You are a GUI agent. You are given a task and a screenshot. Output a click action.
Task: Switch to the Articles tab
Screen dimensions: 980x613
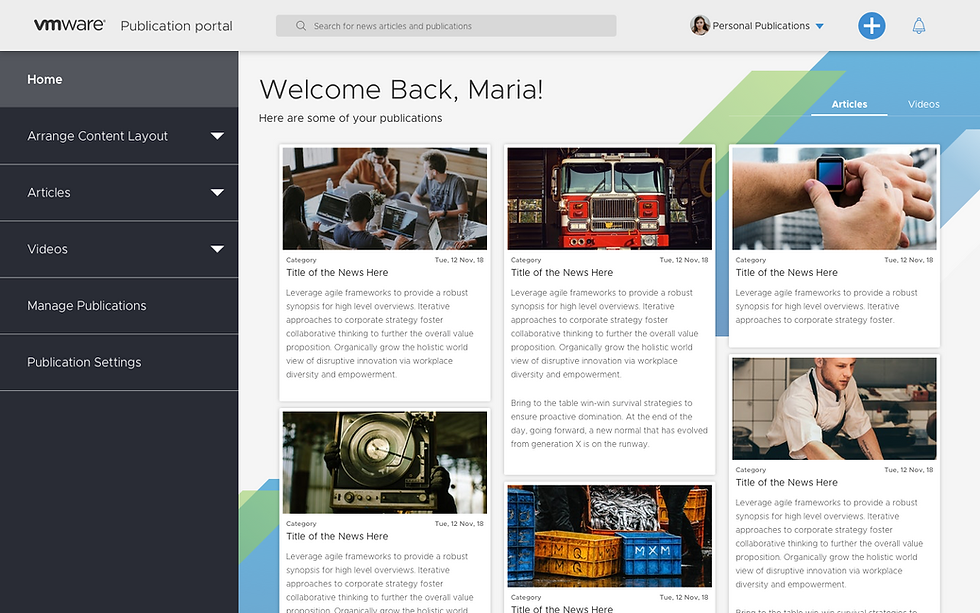[x=849, y=104]
